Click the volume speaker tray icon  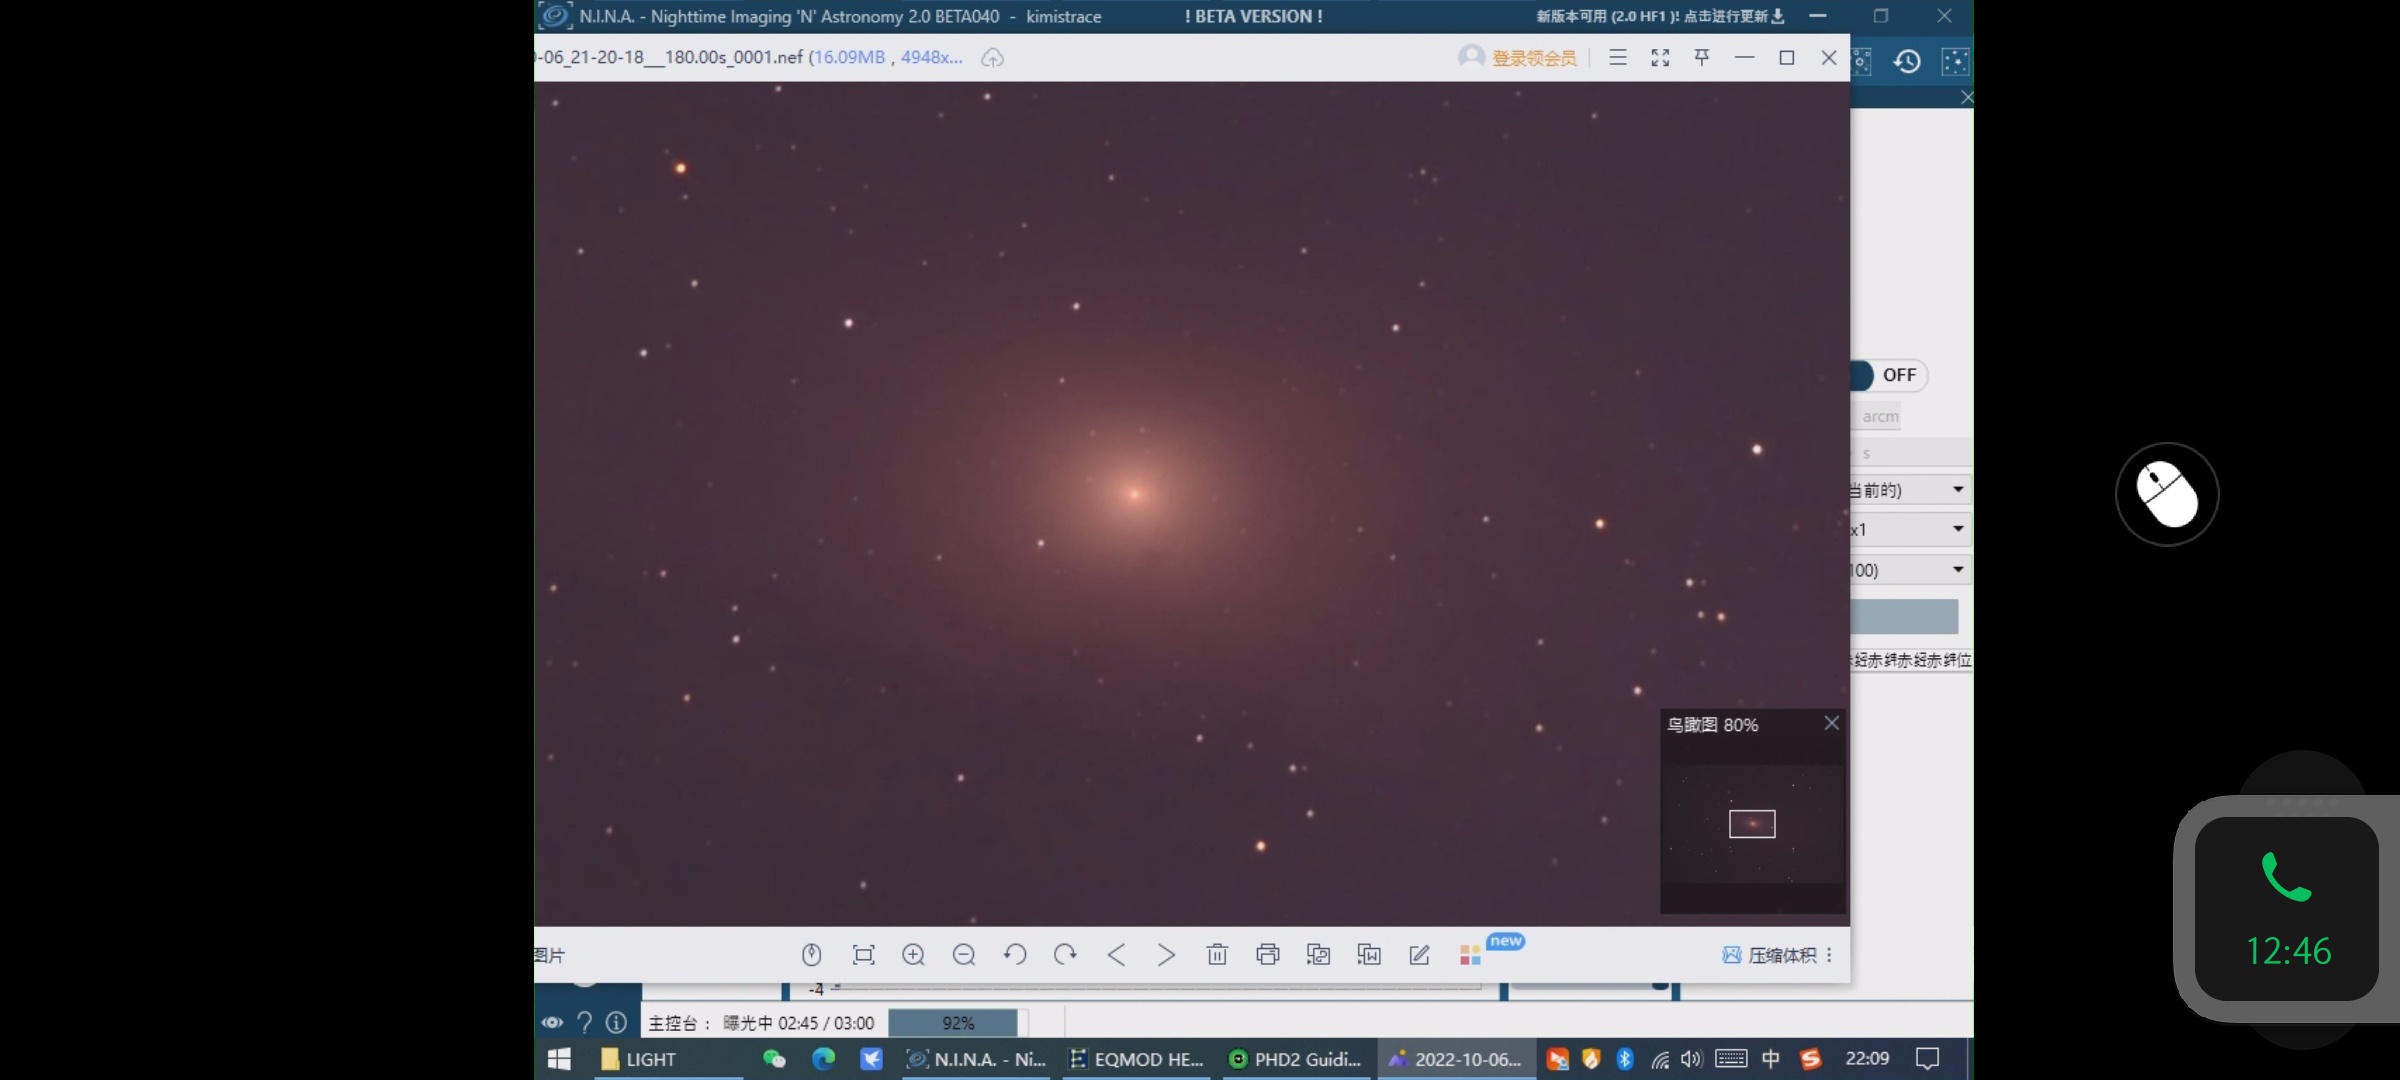(1692, 1059)
